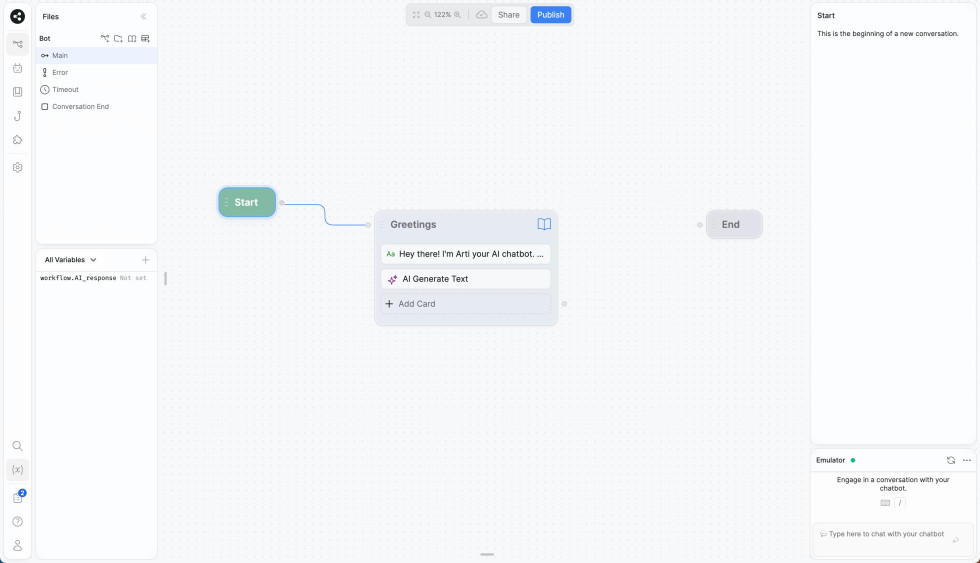Open the book icon on Greetings node
Image resolution: width=980 pixels, height=563 pixels.
[x=544, y=225]
